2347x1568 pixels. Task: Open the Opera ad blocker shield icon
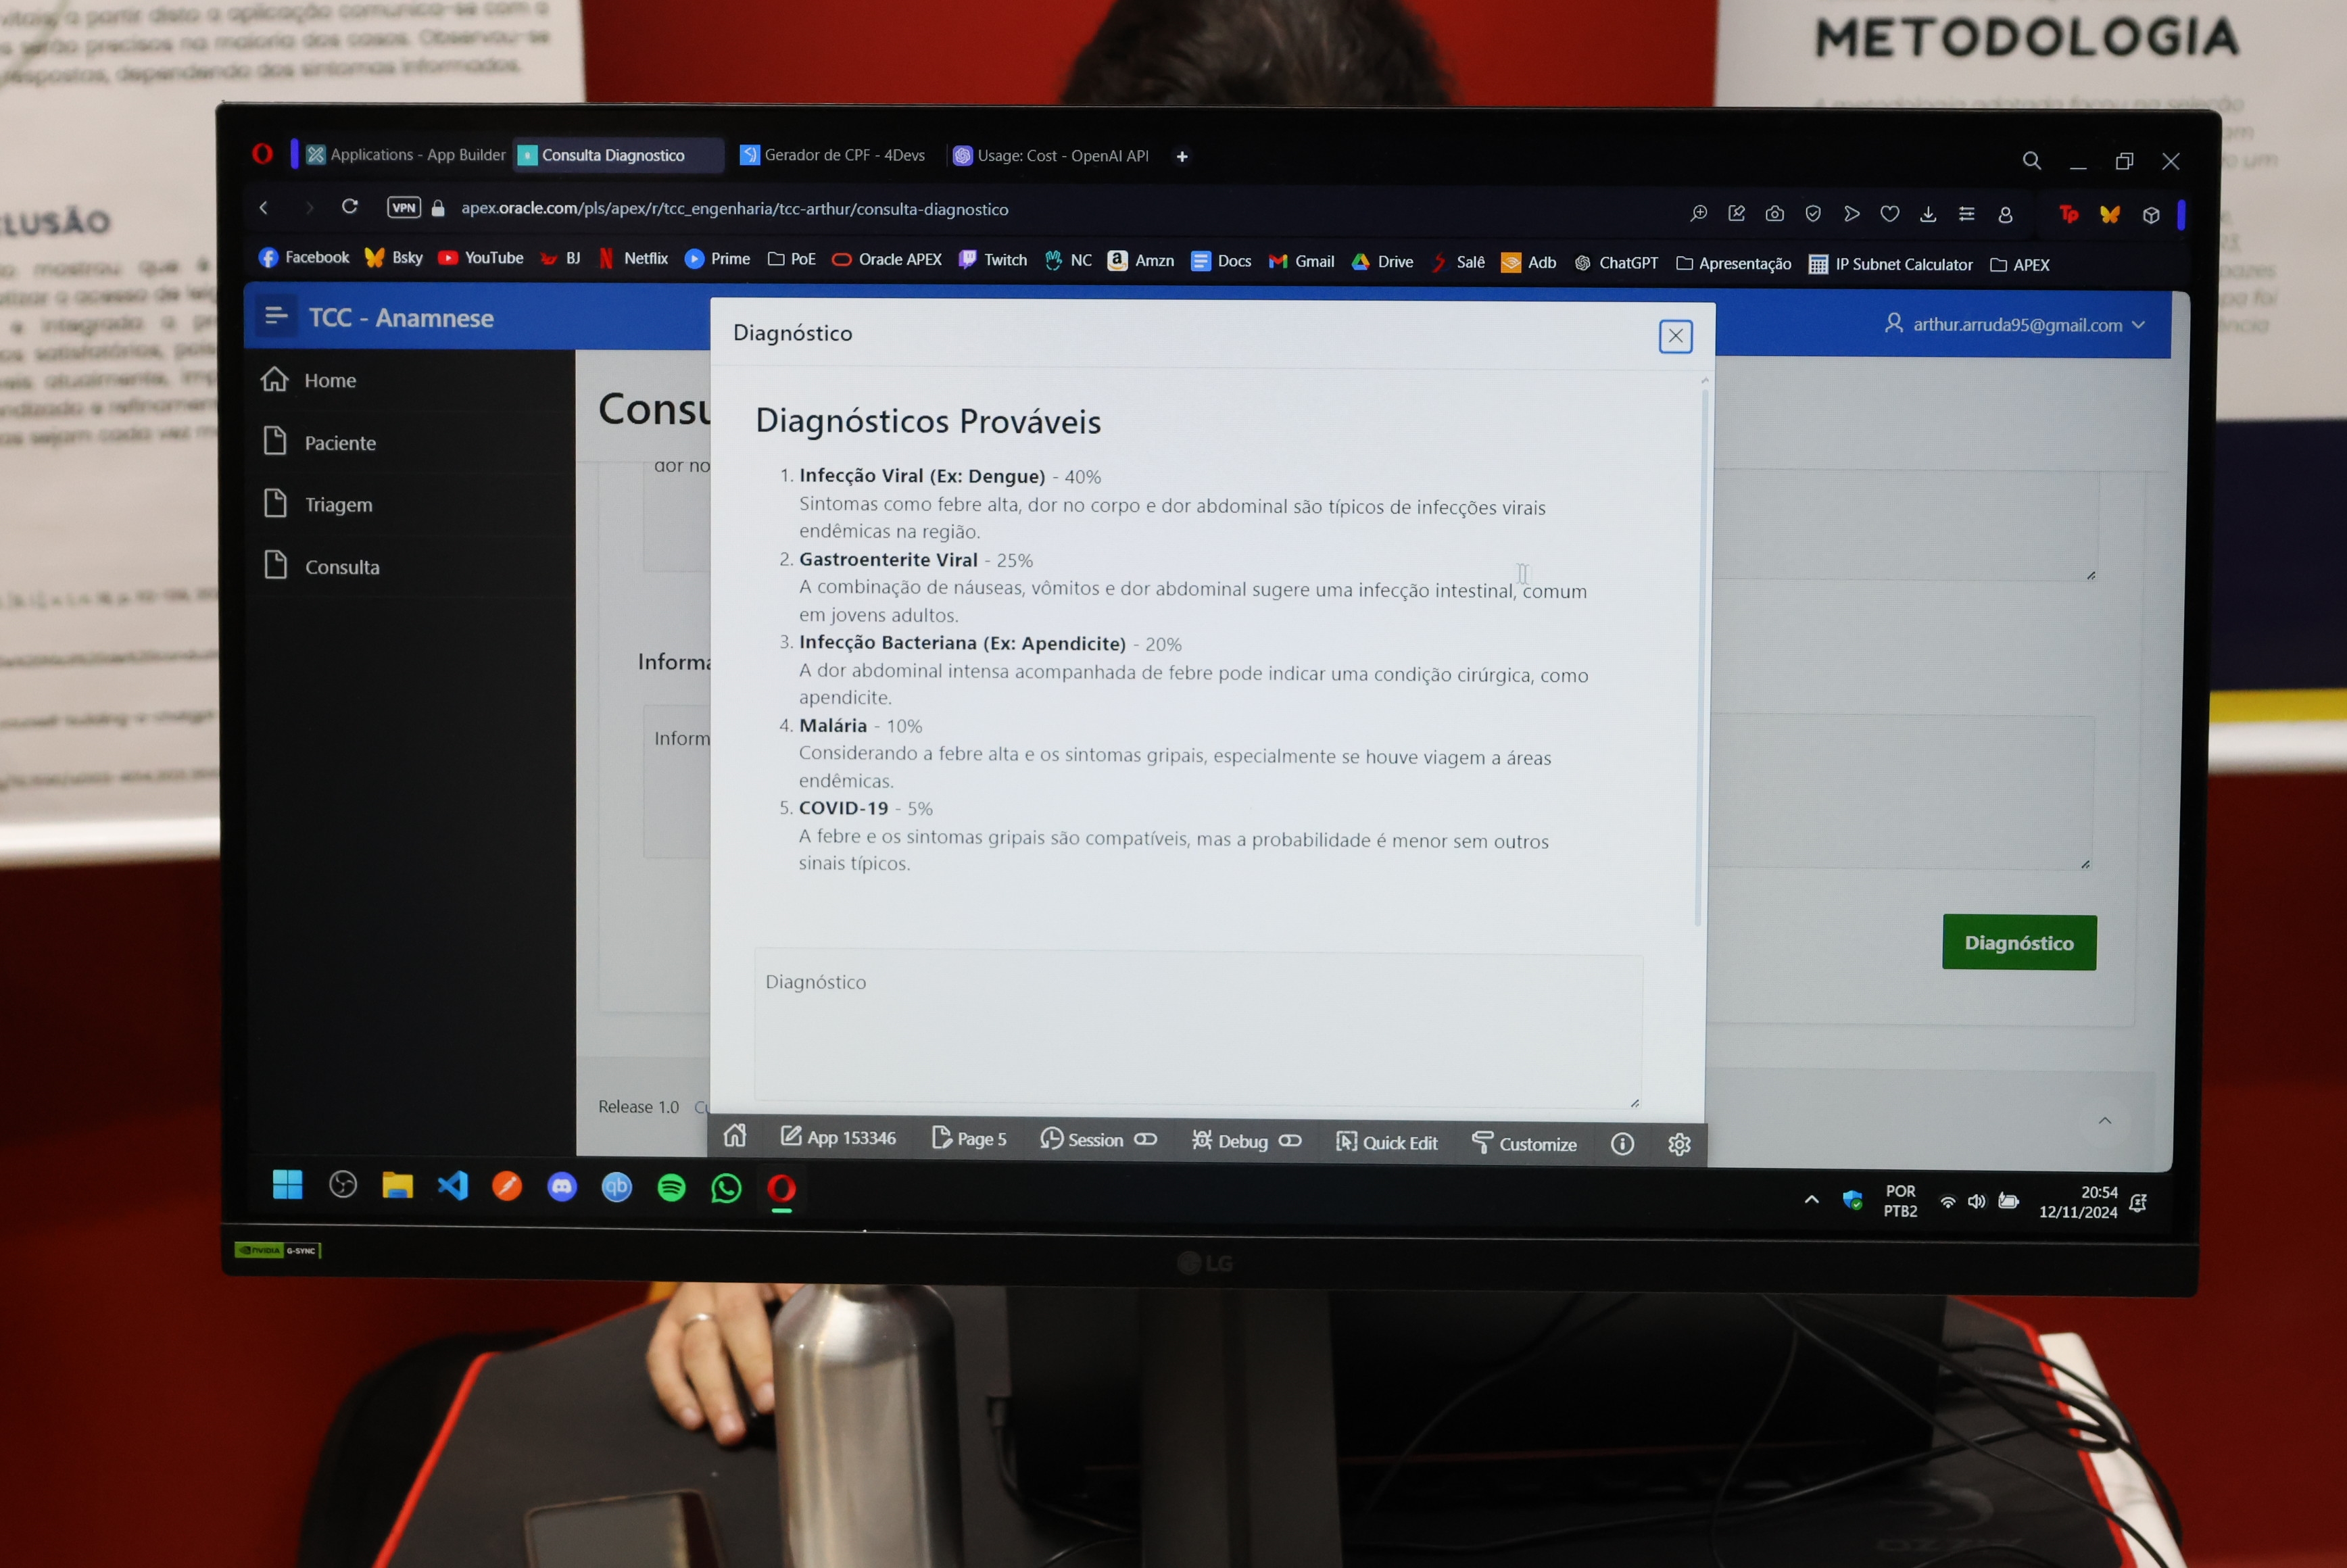click(1812, 213)
